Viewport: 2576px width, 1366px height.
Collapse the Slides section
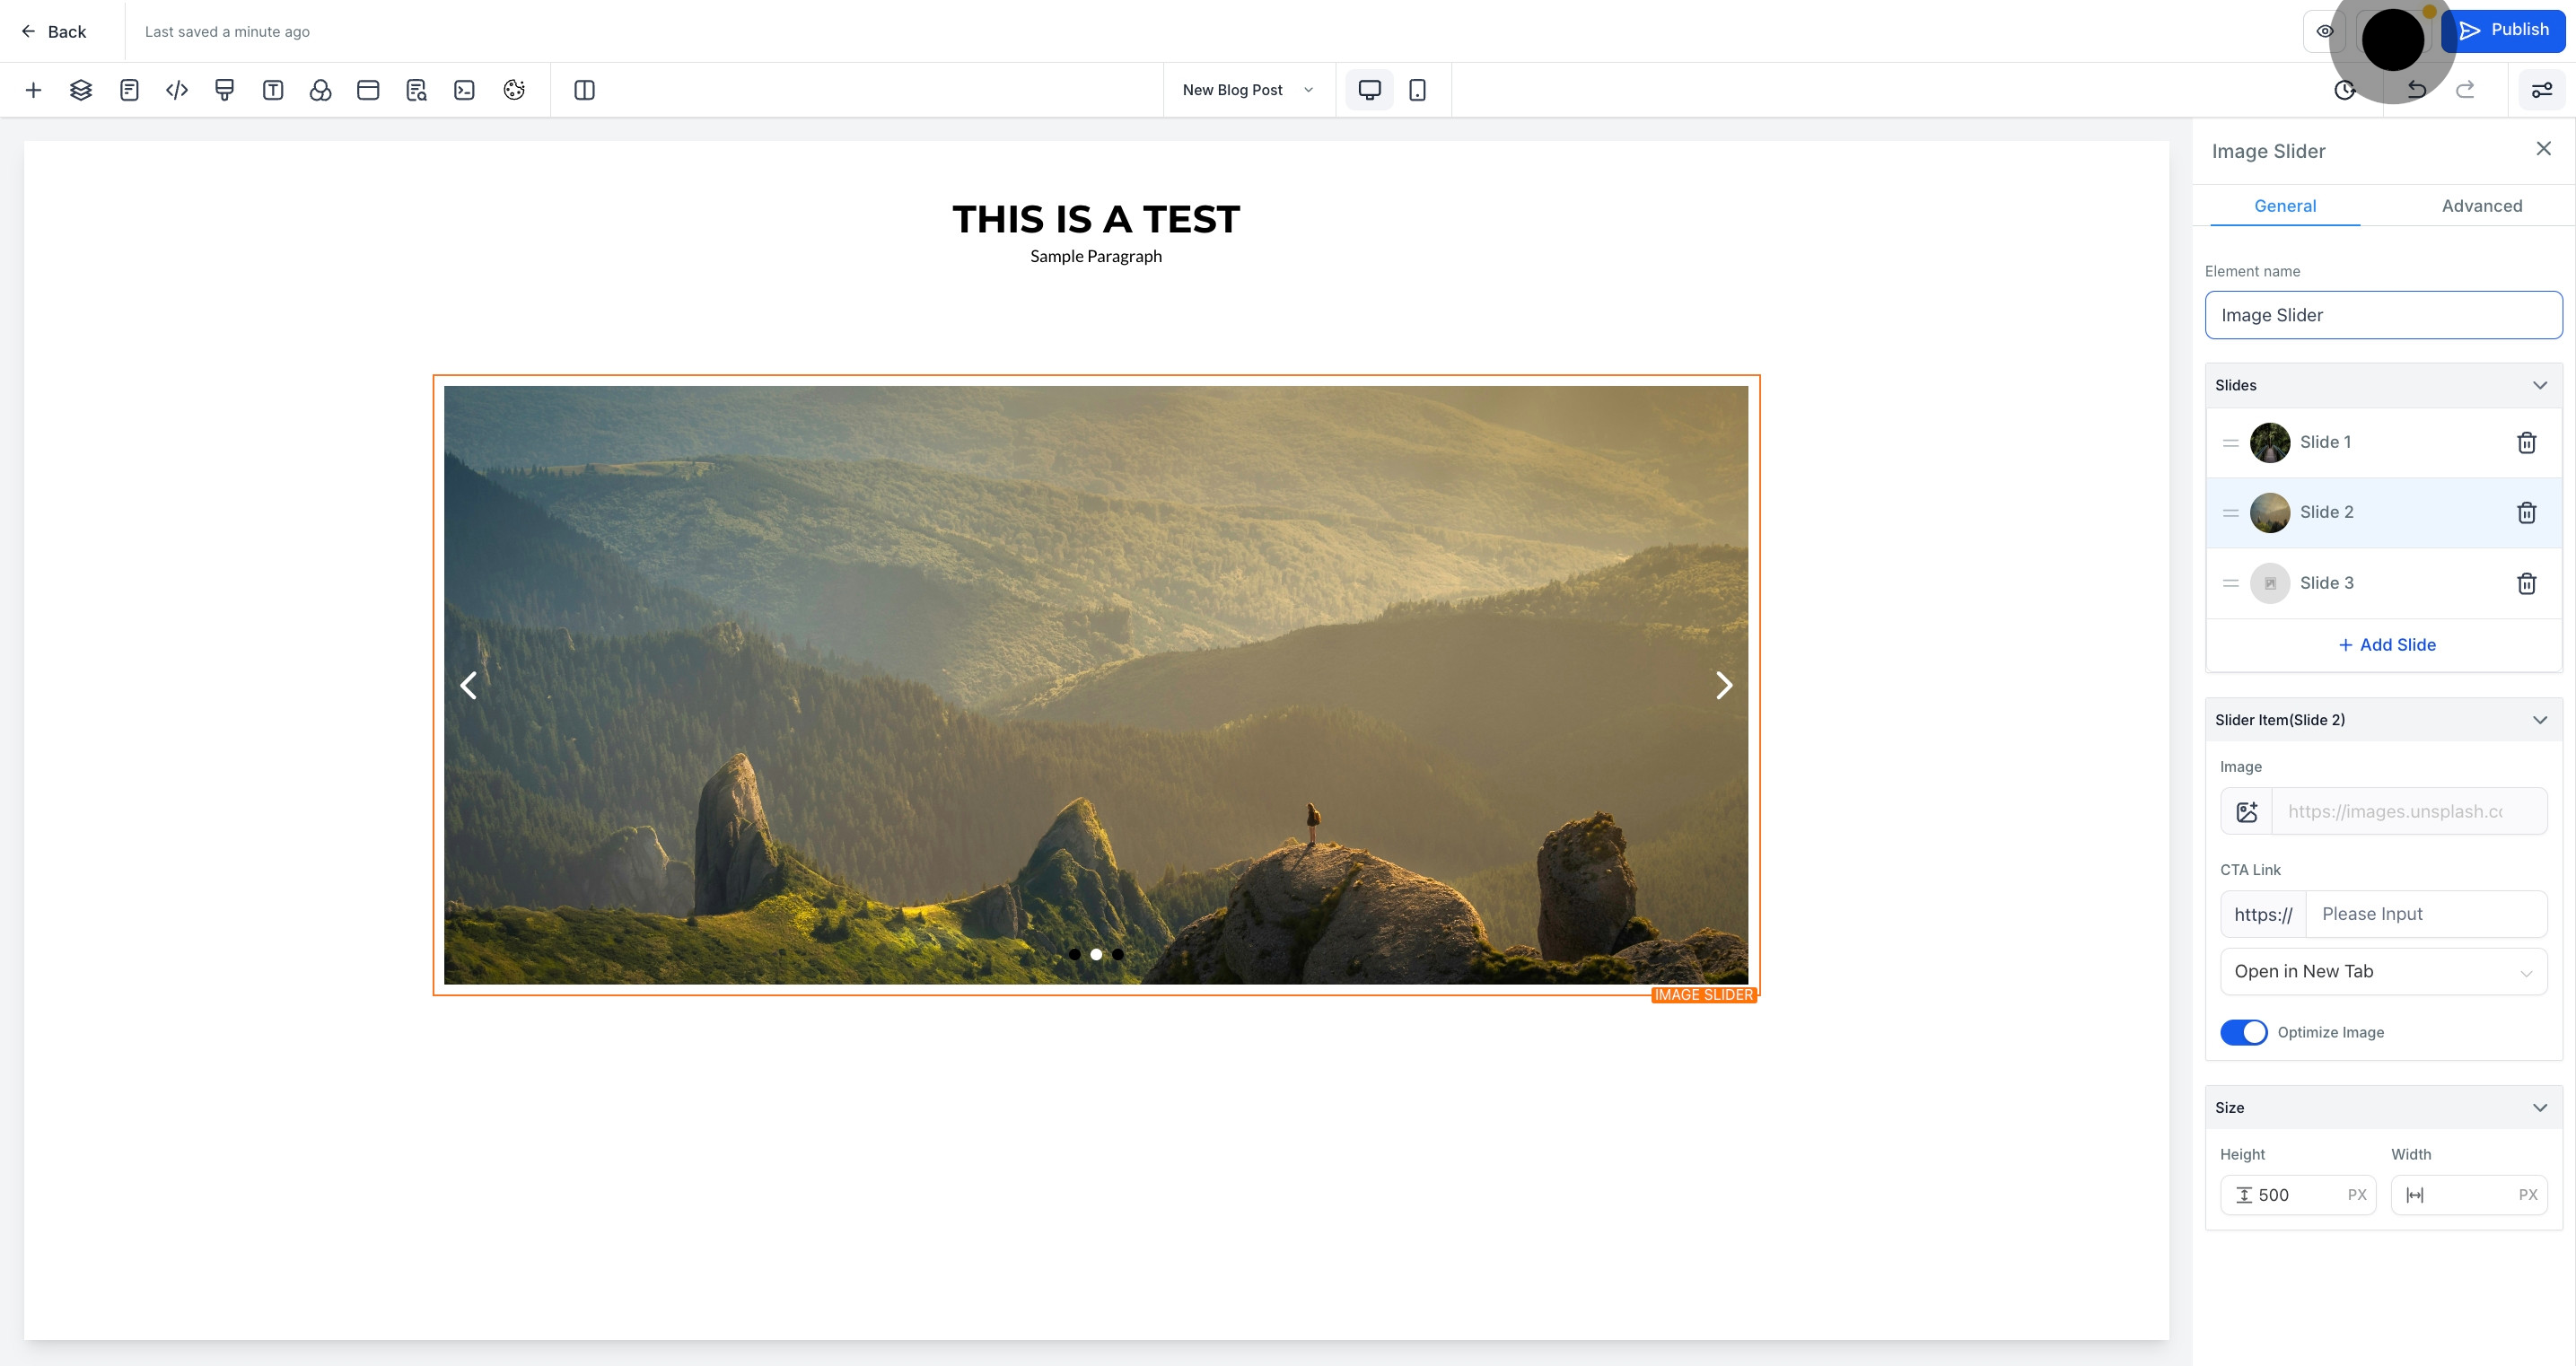click(x=2539, y=385)
